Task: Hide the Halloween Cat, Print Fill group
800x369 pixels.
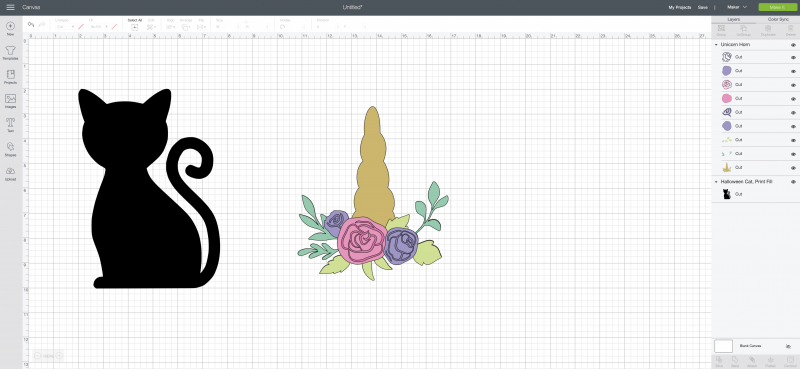Action: pyautogui.click(x=793, y=182)
